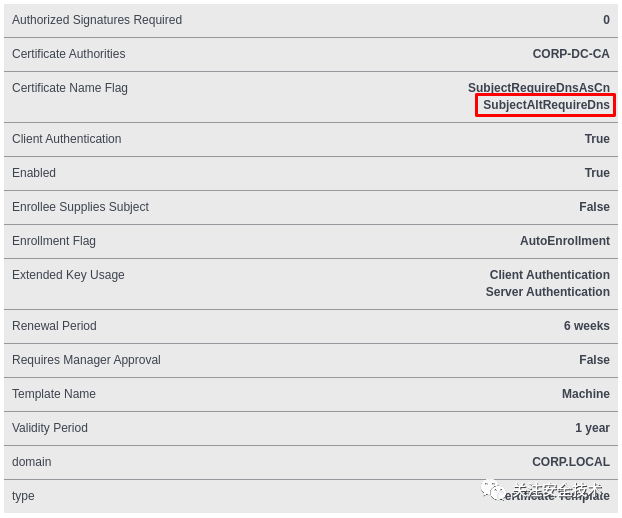Select the Machine template name value
Viewport: 622px width, 518px height.
click(586, 394)
